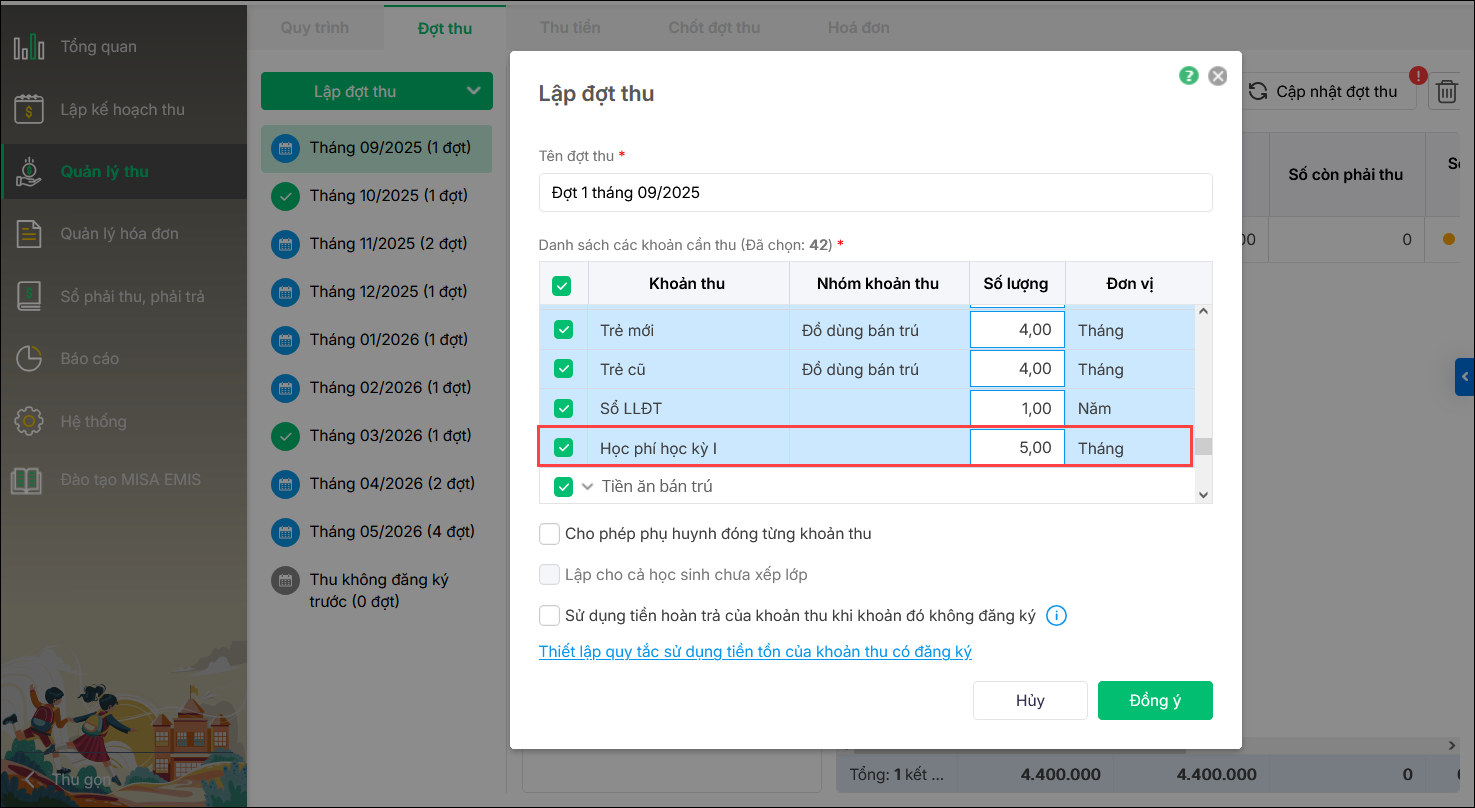Click the blue side panel arrow tab
Screen dimensions: 1475x808
tap(1465, 377)
